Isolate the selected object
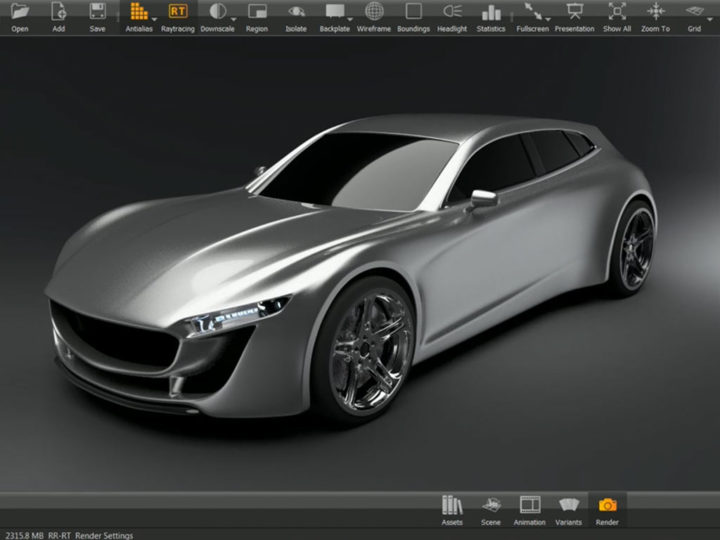 296,17
